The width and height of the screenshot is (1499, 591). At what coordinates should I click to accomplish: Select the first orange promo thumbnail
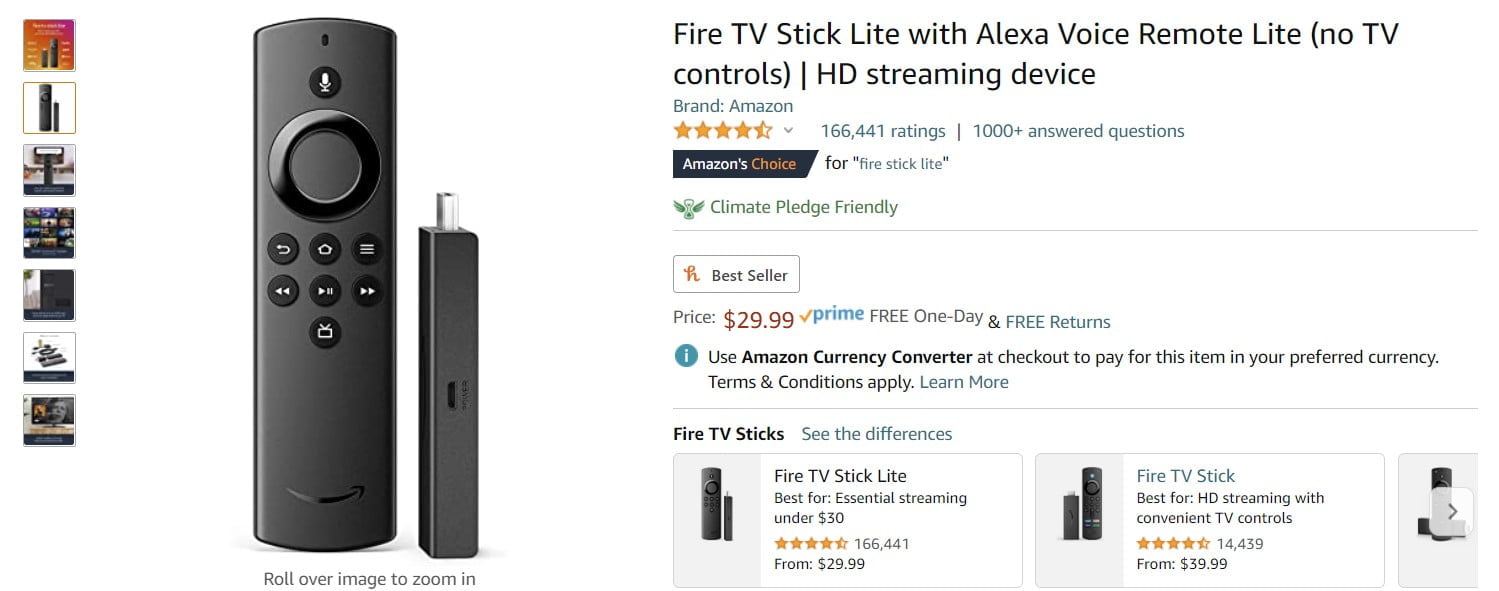tap(49, 45)
